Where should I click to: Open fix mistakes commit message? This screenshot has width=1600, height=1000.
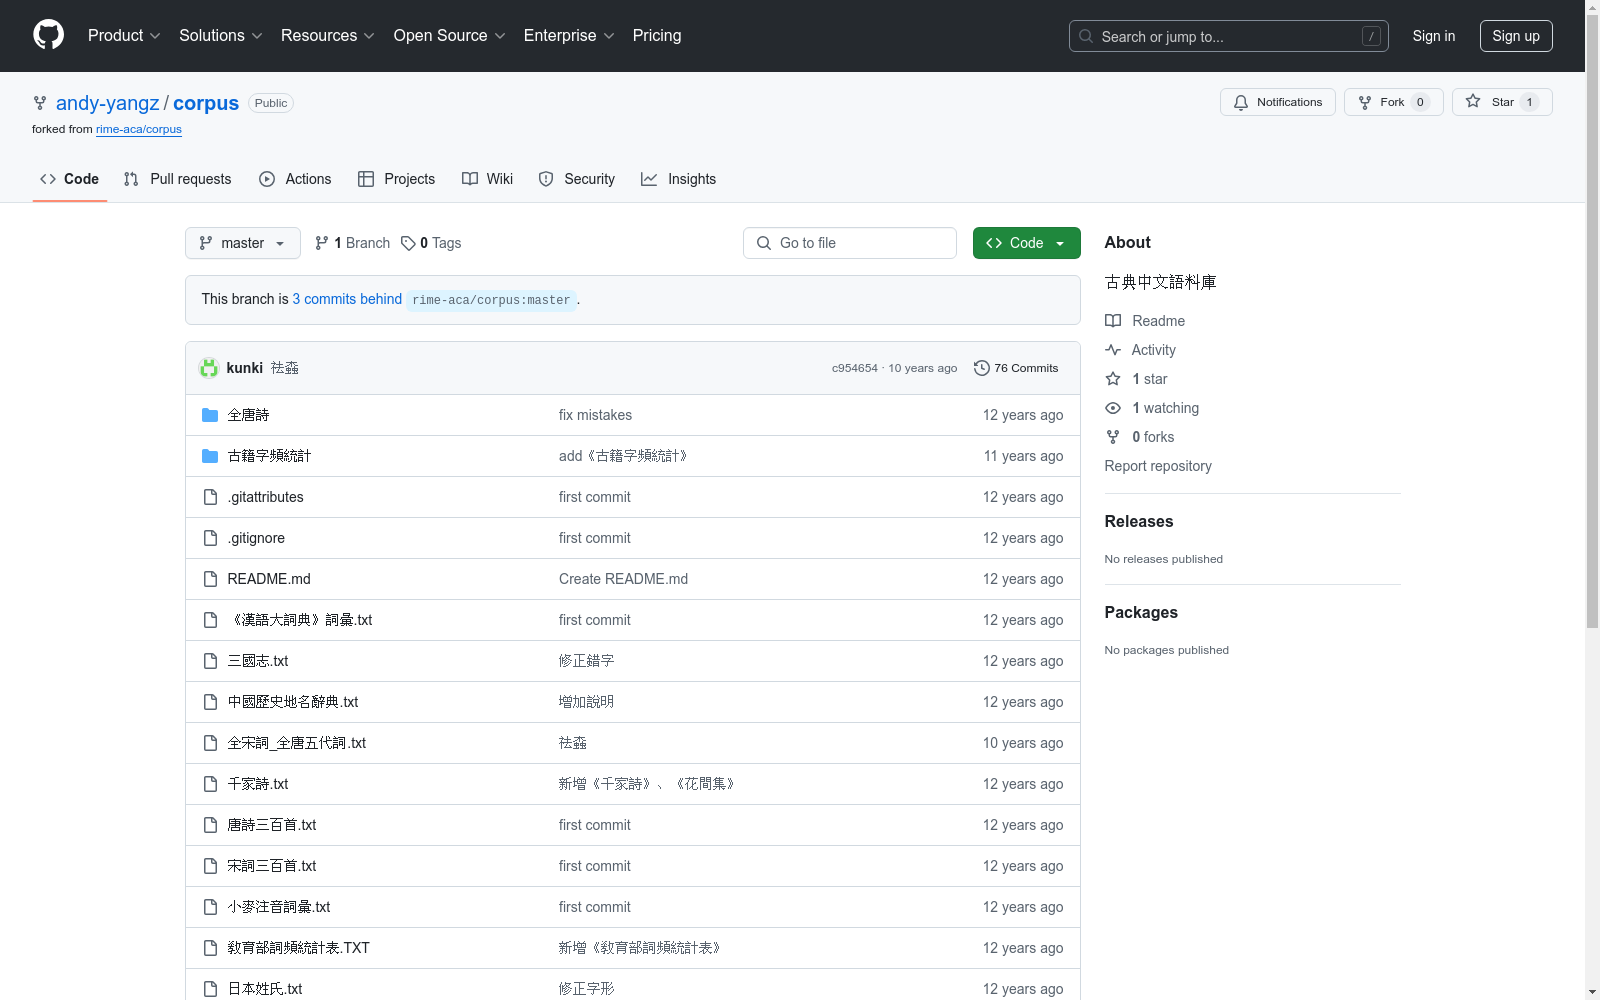pos(595,415)
